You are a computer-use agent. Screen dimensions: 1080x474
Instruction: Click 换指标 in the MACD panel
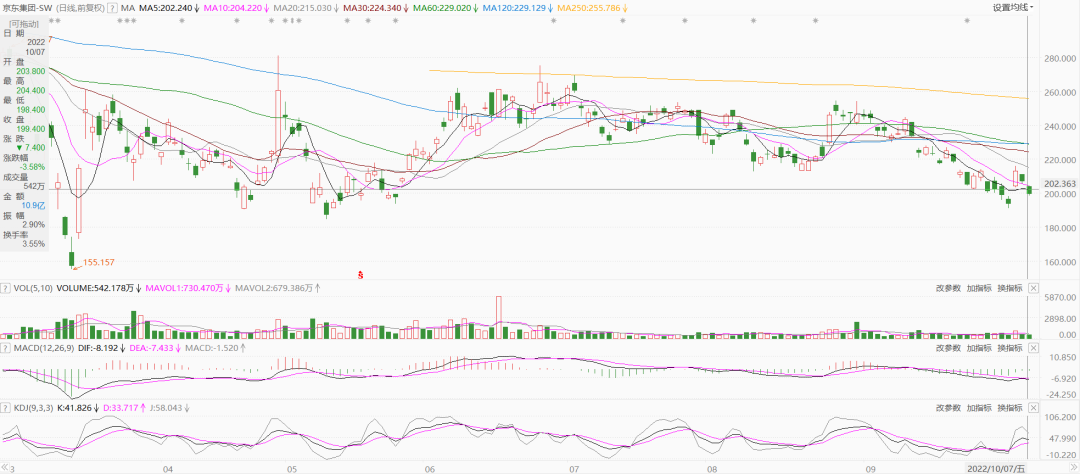tap(1009, 348)
